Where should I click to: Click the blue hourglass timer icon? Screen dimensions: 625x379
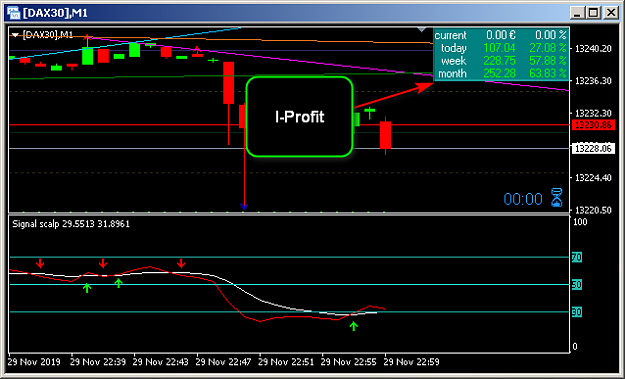pyautogui.click(x=556, y=198)
